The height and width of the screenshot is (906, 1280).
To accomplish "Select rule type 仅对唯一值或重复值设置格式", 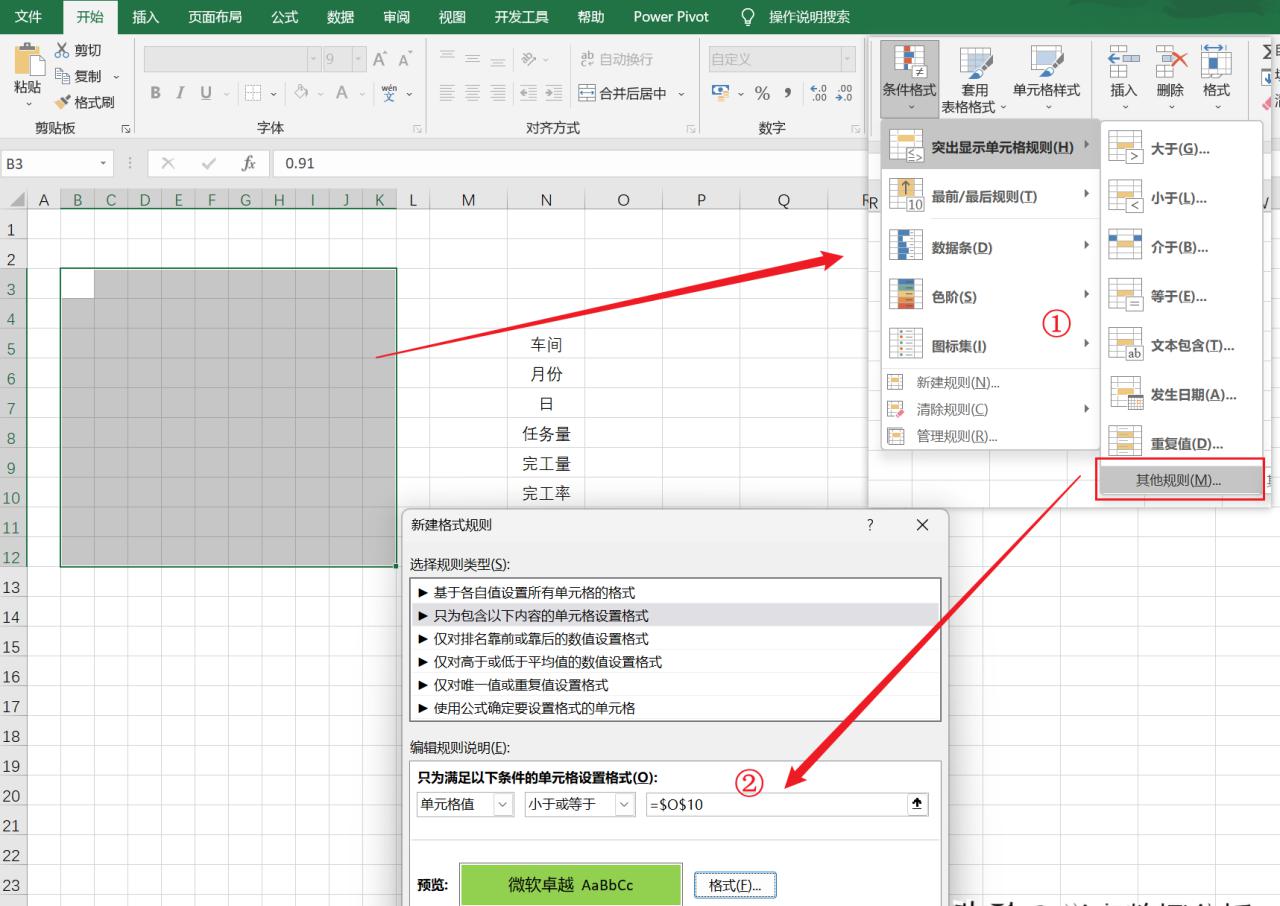I will point(675,685).
